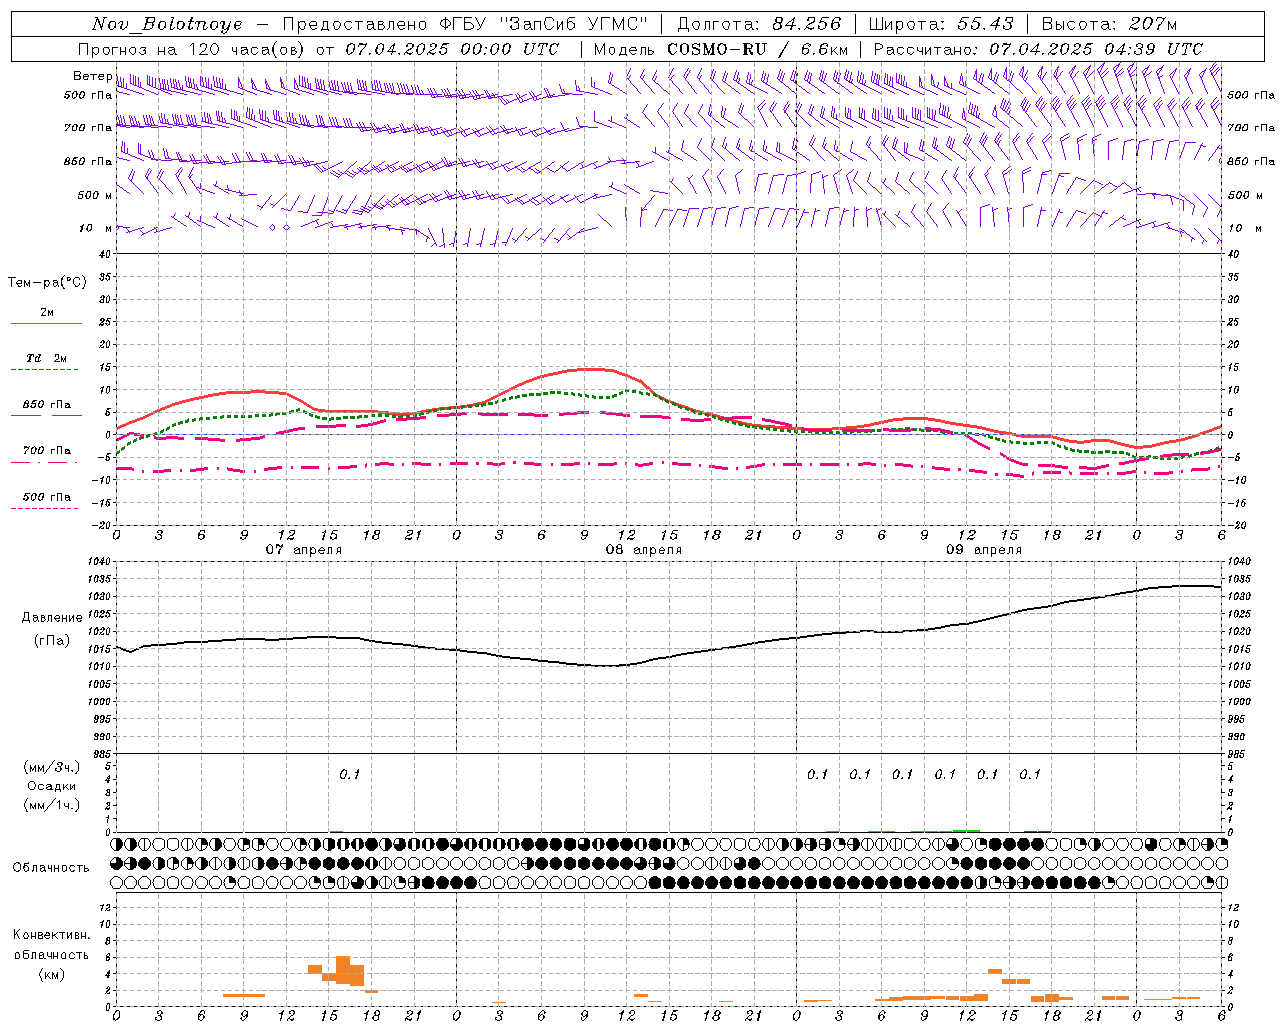Click the Тем-ра(°C) axis title
Screen dimensions: 1280x1024
click(47, 283)
